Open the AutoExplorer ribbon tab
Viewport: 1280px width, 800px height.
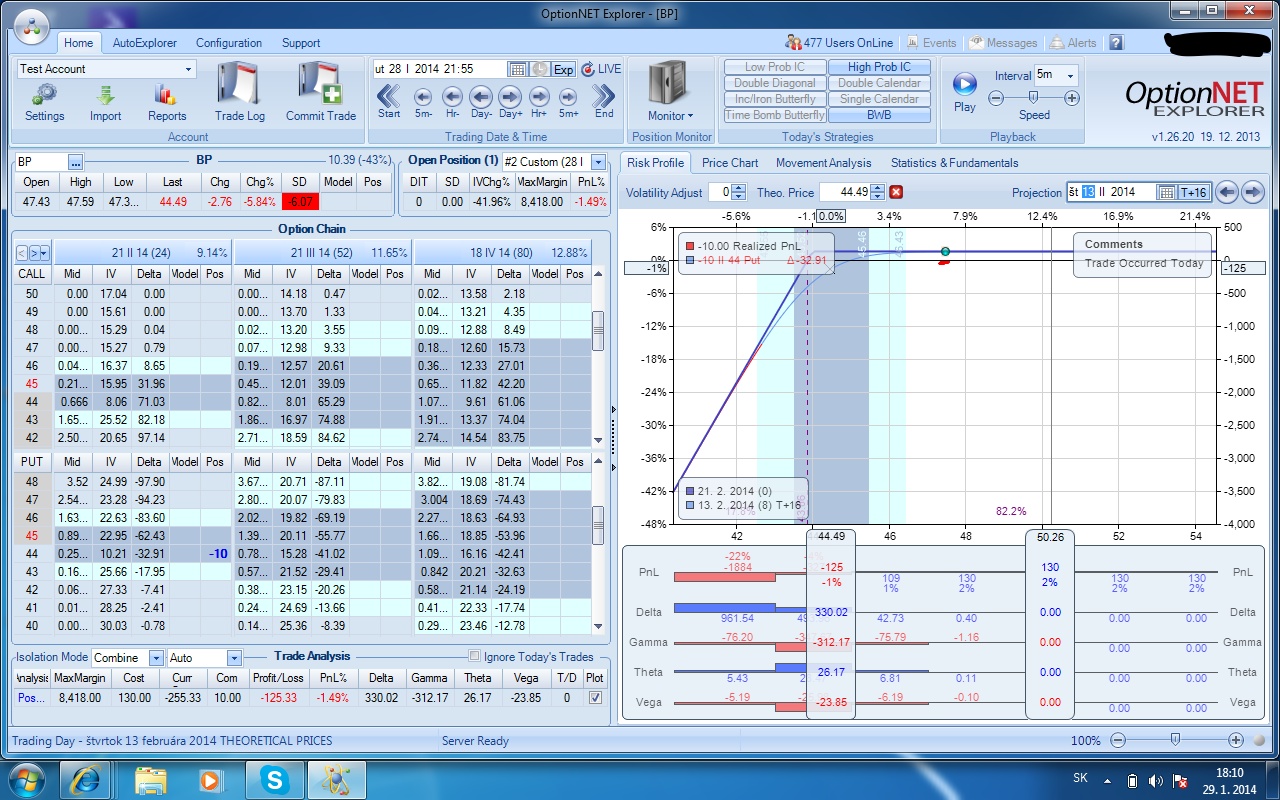pos(145,43)
